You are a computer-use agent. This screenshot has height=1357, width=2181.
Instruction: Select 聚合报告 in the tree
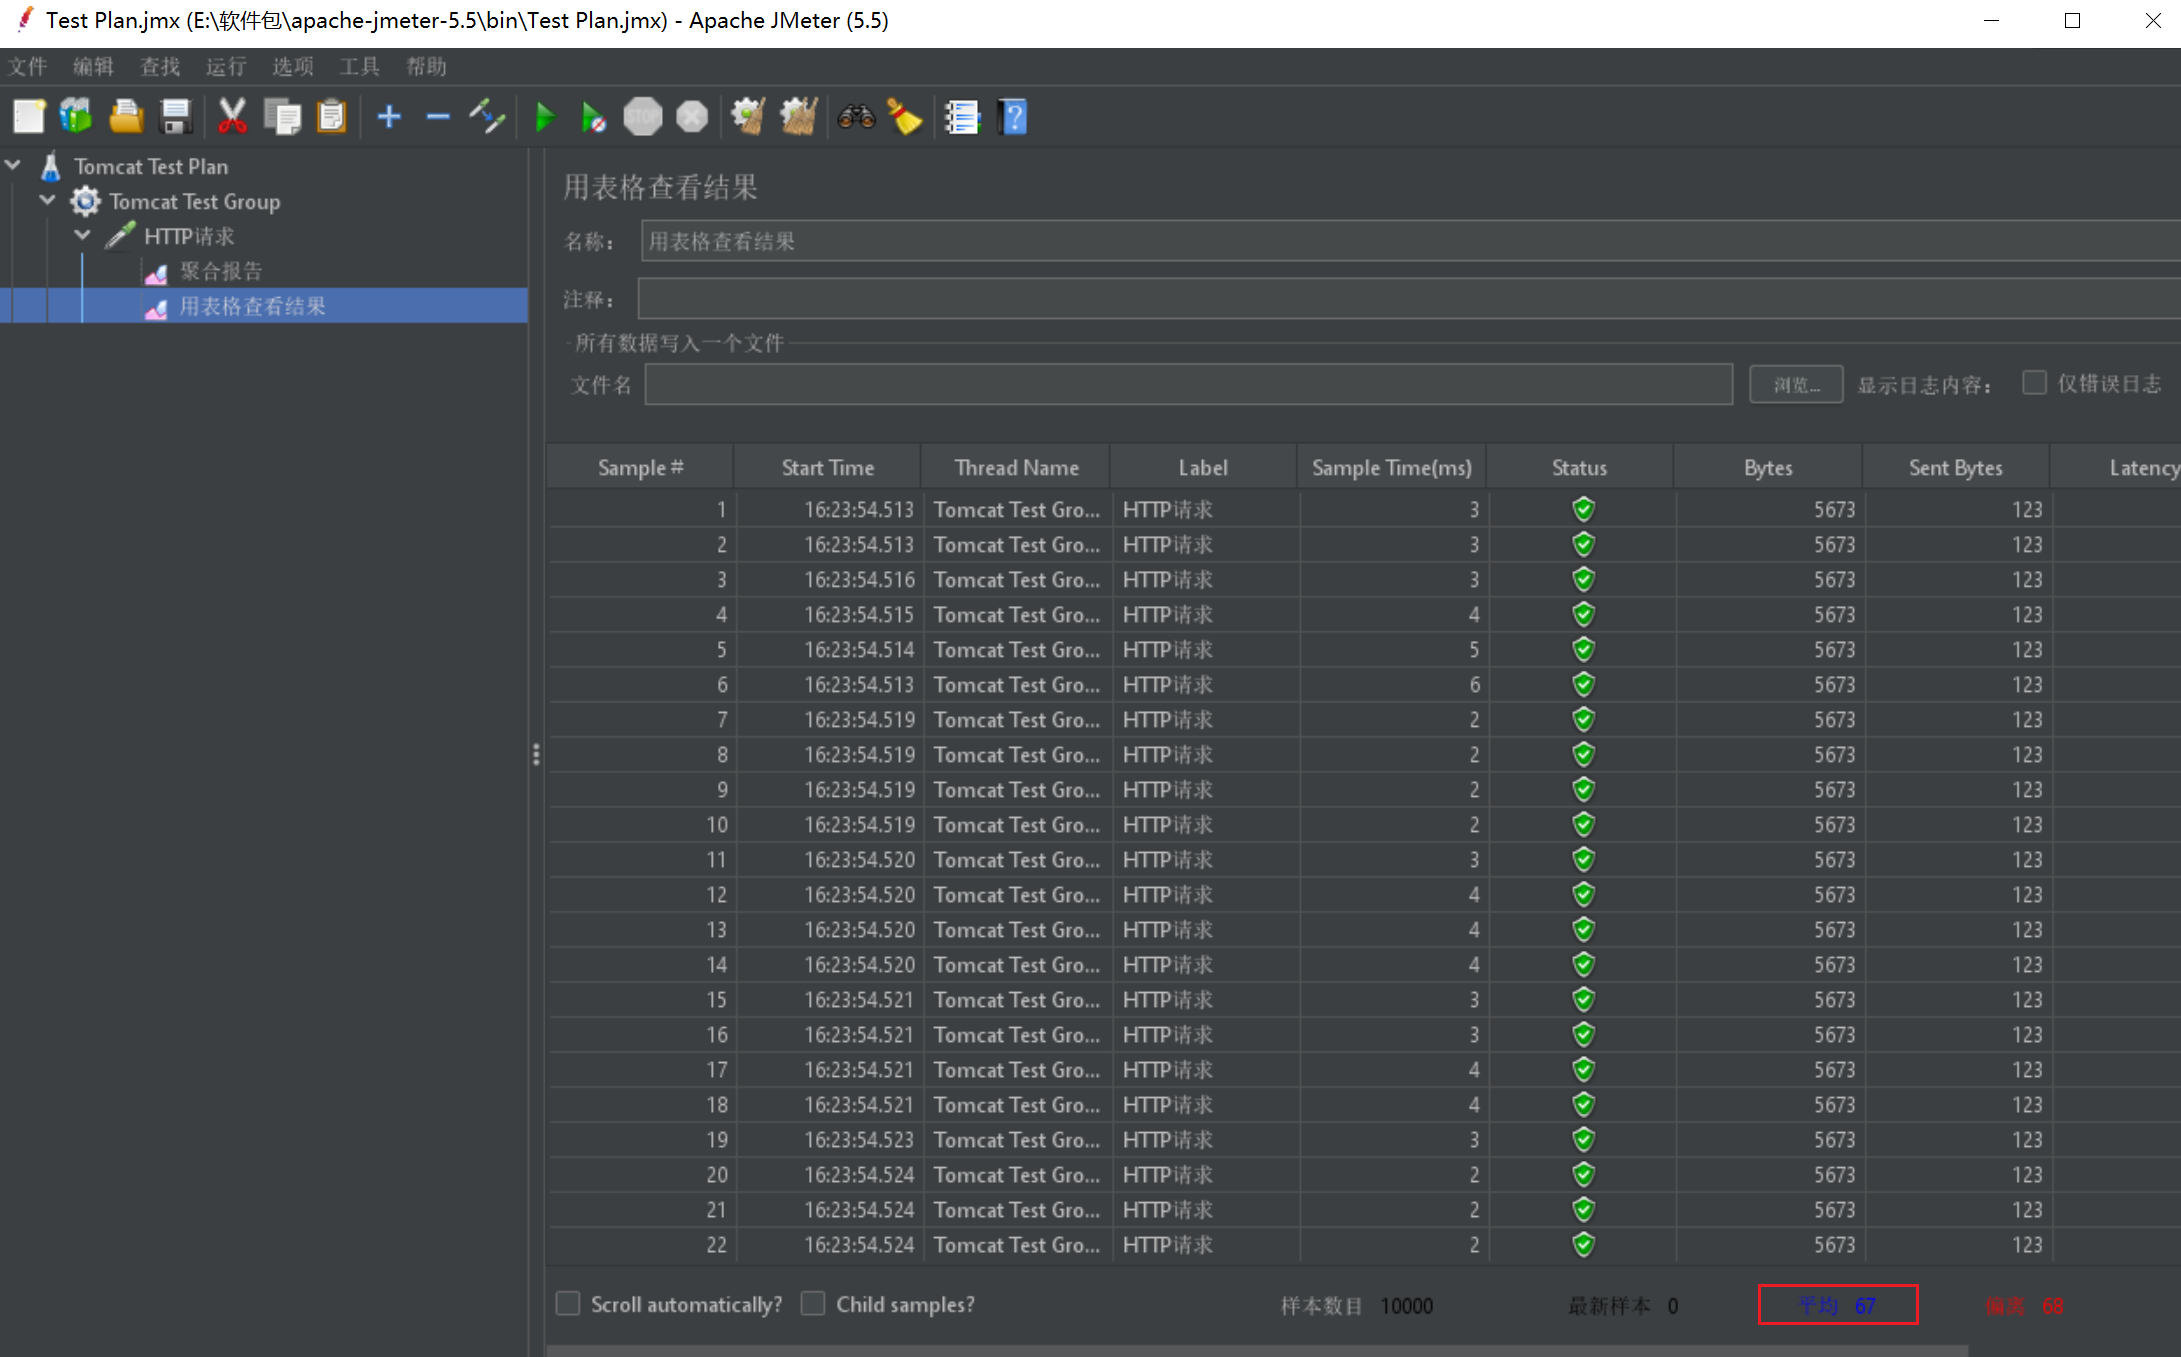pyautogui.click(x=221, y=271)
